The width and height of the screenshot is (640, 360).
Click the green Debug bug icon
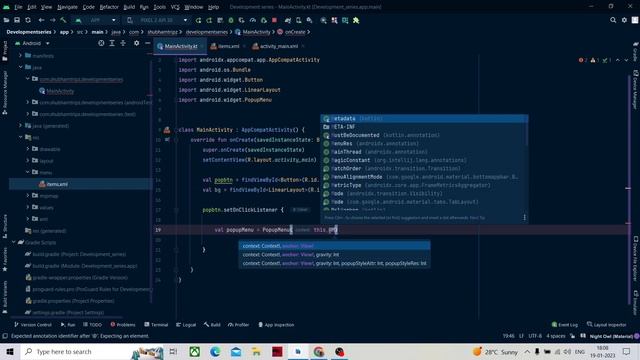coord(231,20)
